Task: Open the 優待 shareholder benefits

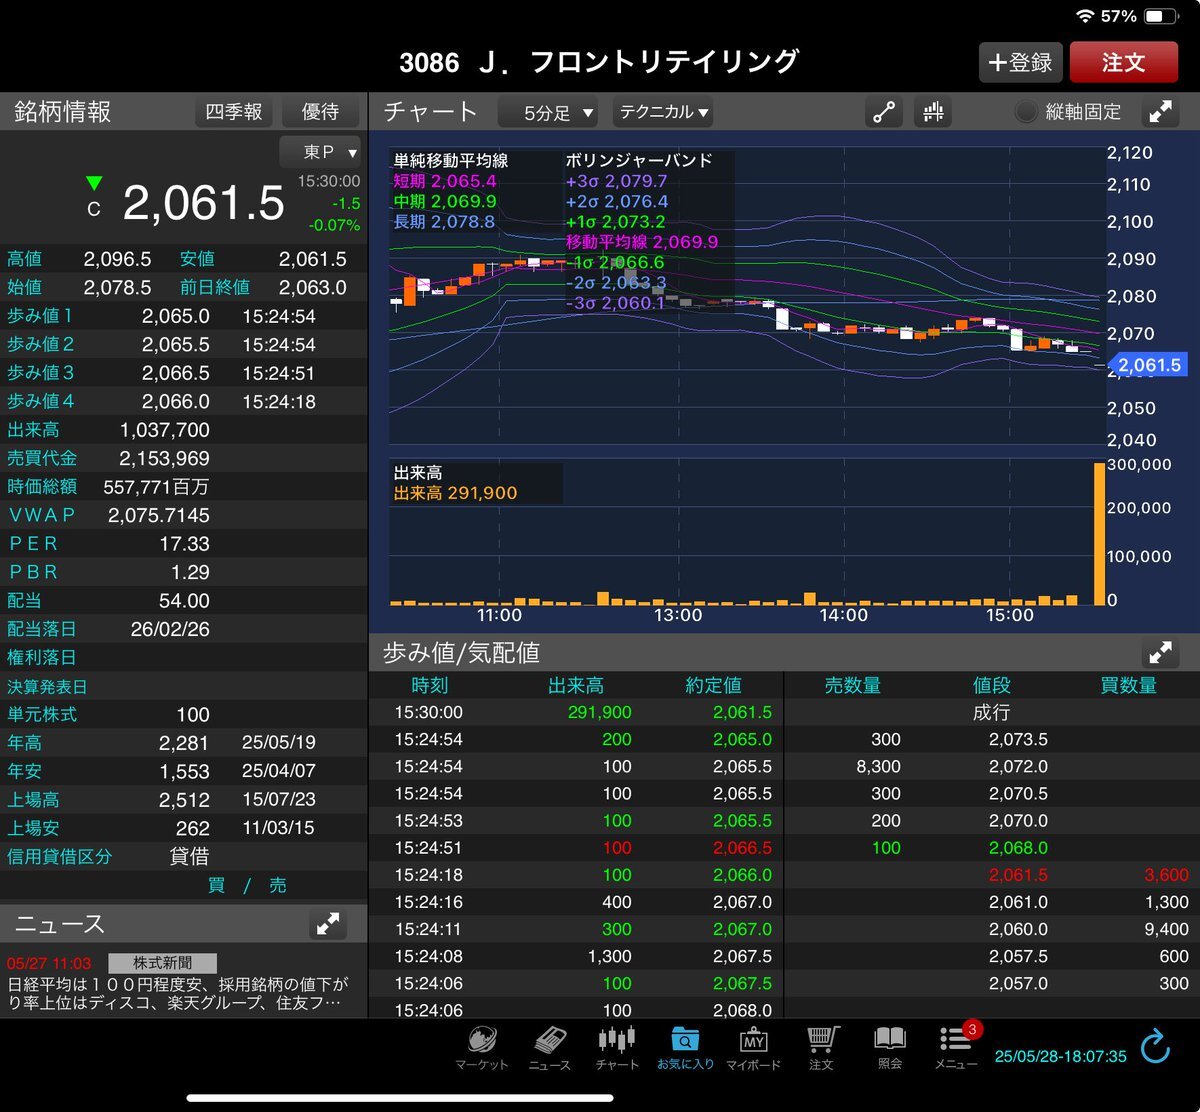Action: click(x=320, y=111)
